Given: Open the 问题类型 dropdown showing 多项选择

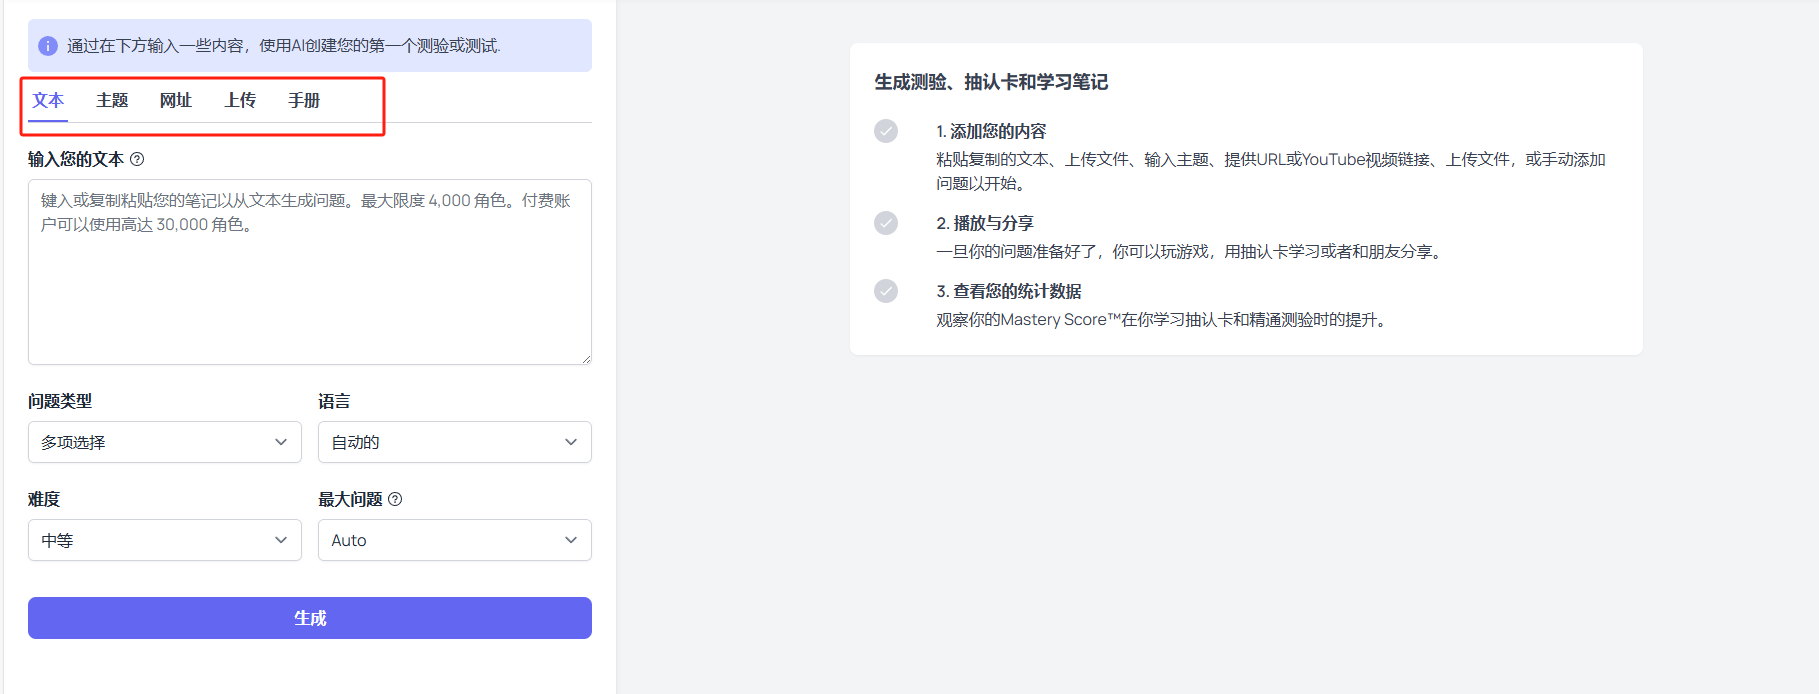Looking at the screenshot, I should [165, 442].
